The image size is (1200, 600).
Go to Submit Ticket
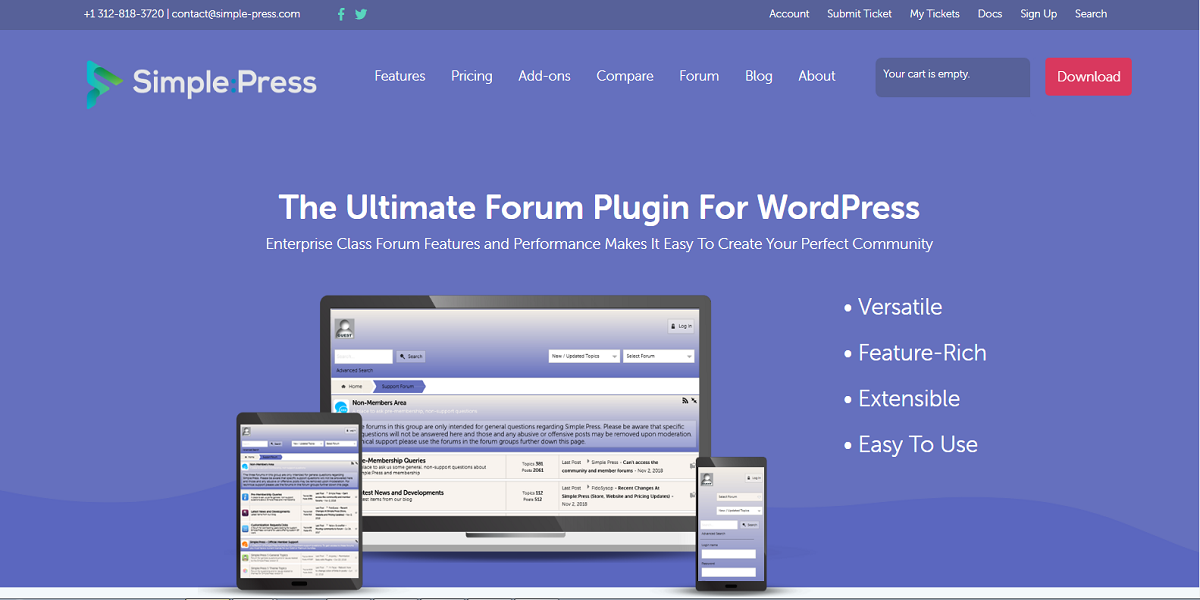point(859,14)
